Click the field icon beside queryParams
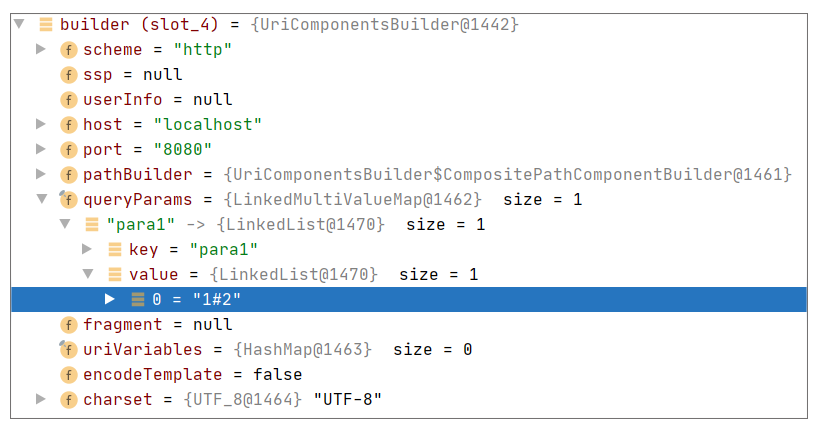 tap(69, 199)
